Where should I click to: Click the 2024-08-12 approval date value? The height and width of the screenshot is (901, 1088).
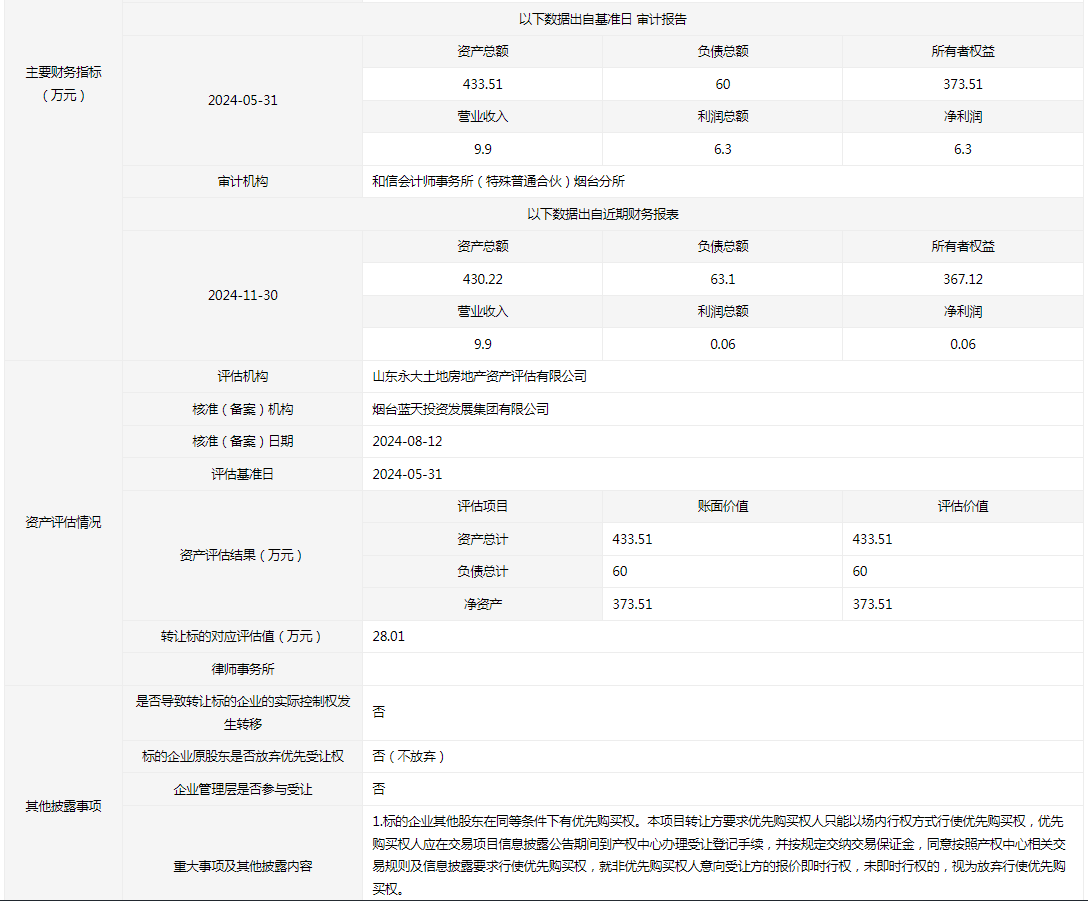click(406, 441)
